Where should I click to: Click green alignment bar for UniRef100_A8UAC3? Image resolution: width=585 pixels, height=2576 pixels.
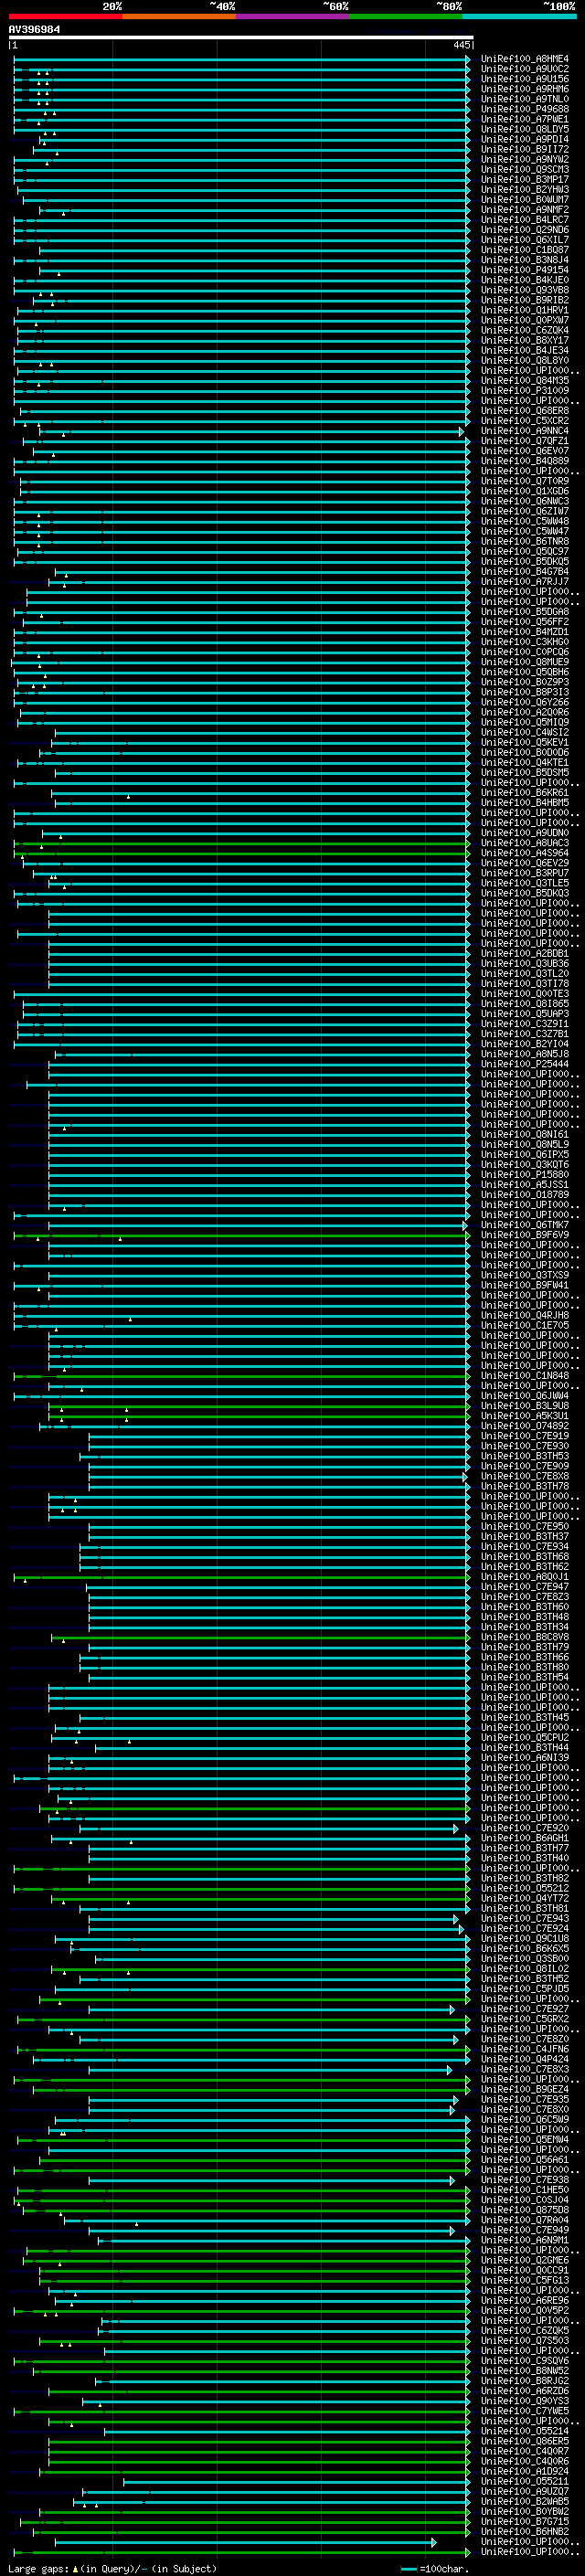[242, 843]
